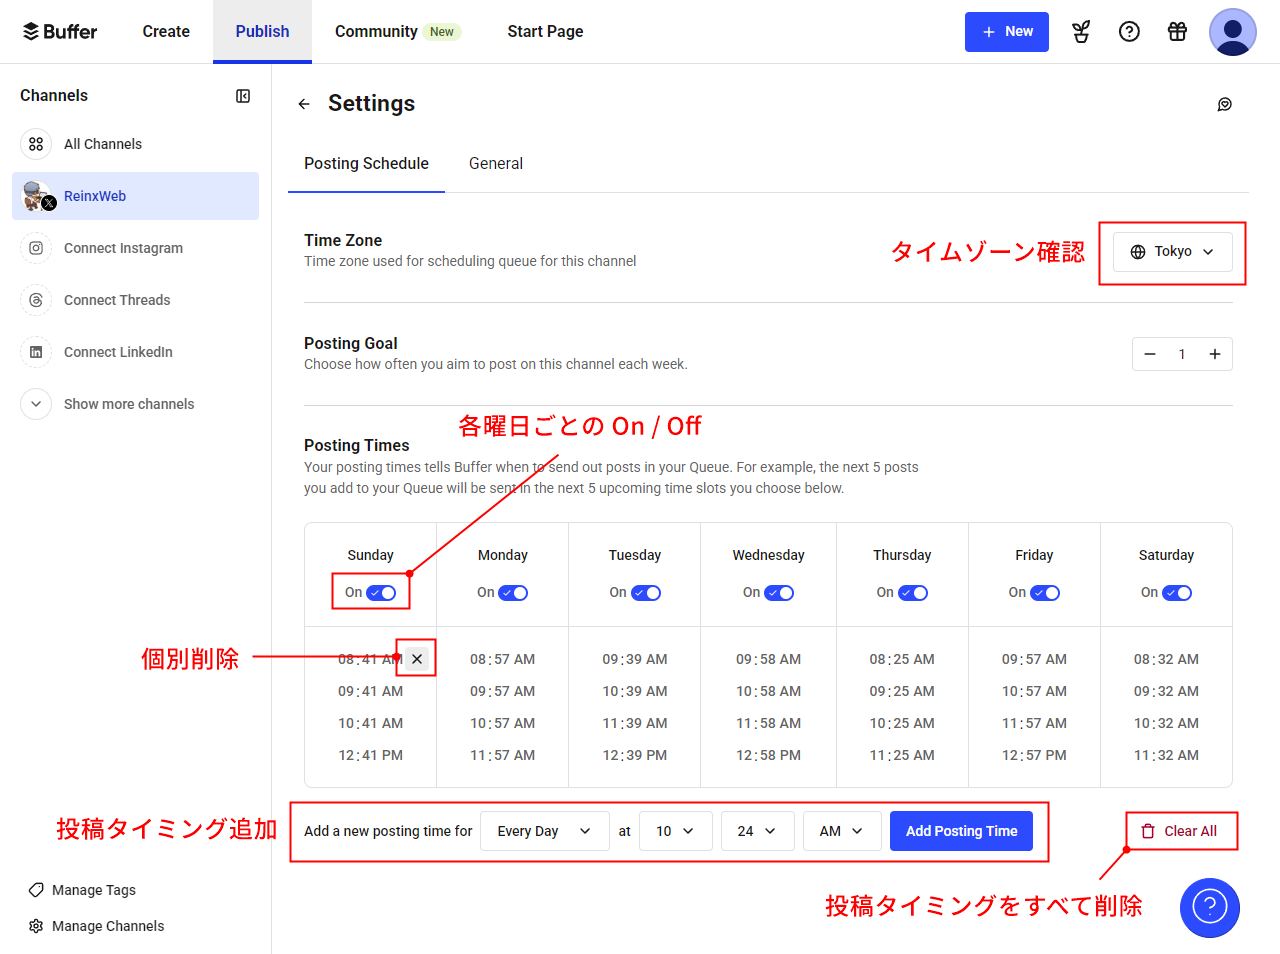This screenshot has height=954, width=1280.
Task: Open the feedback chat icon near Settings
Action: click(x=1224, y=104)
